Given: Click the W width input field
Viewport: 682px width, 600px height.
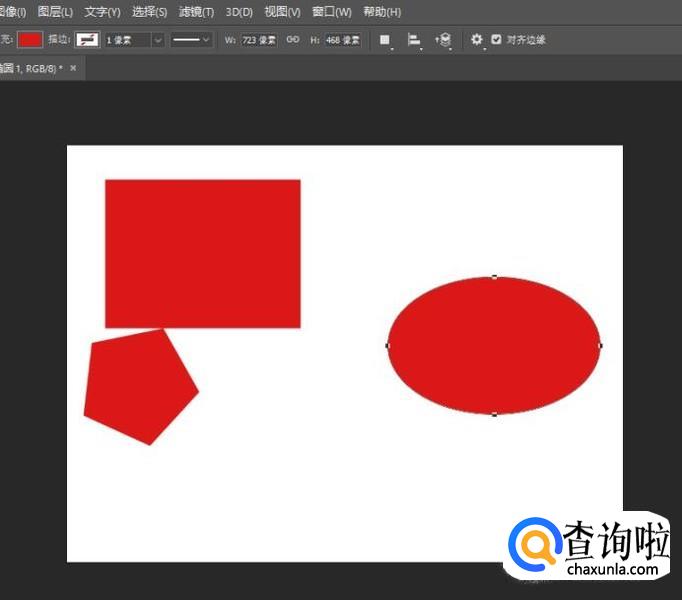Looking at the screenshot, I should coord(258,40).
